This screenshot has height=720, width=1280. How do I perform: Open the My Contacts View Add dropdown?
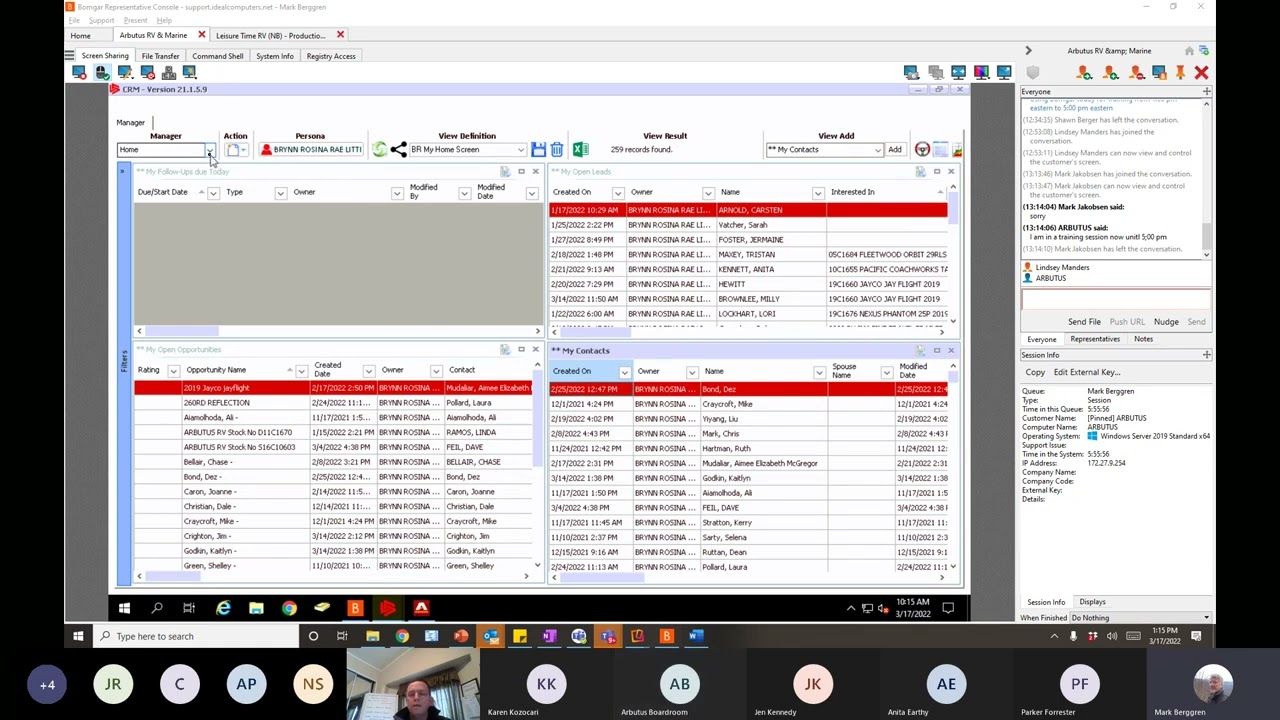click(x=877, y=150)
